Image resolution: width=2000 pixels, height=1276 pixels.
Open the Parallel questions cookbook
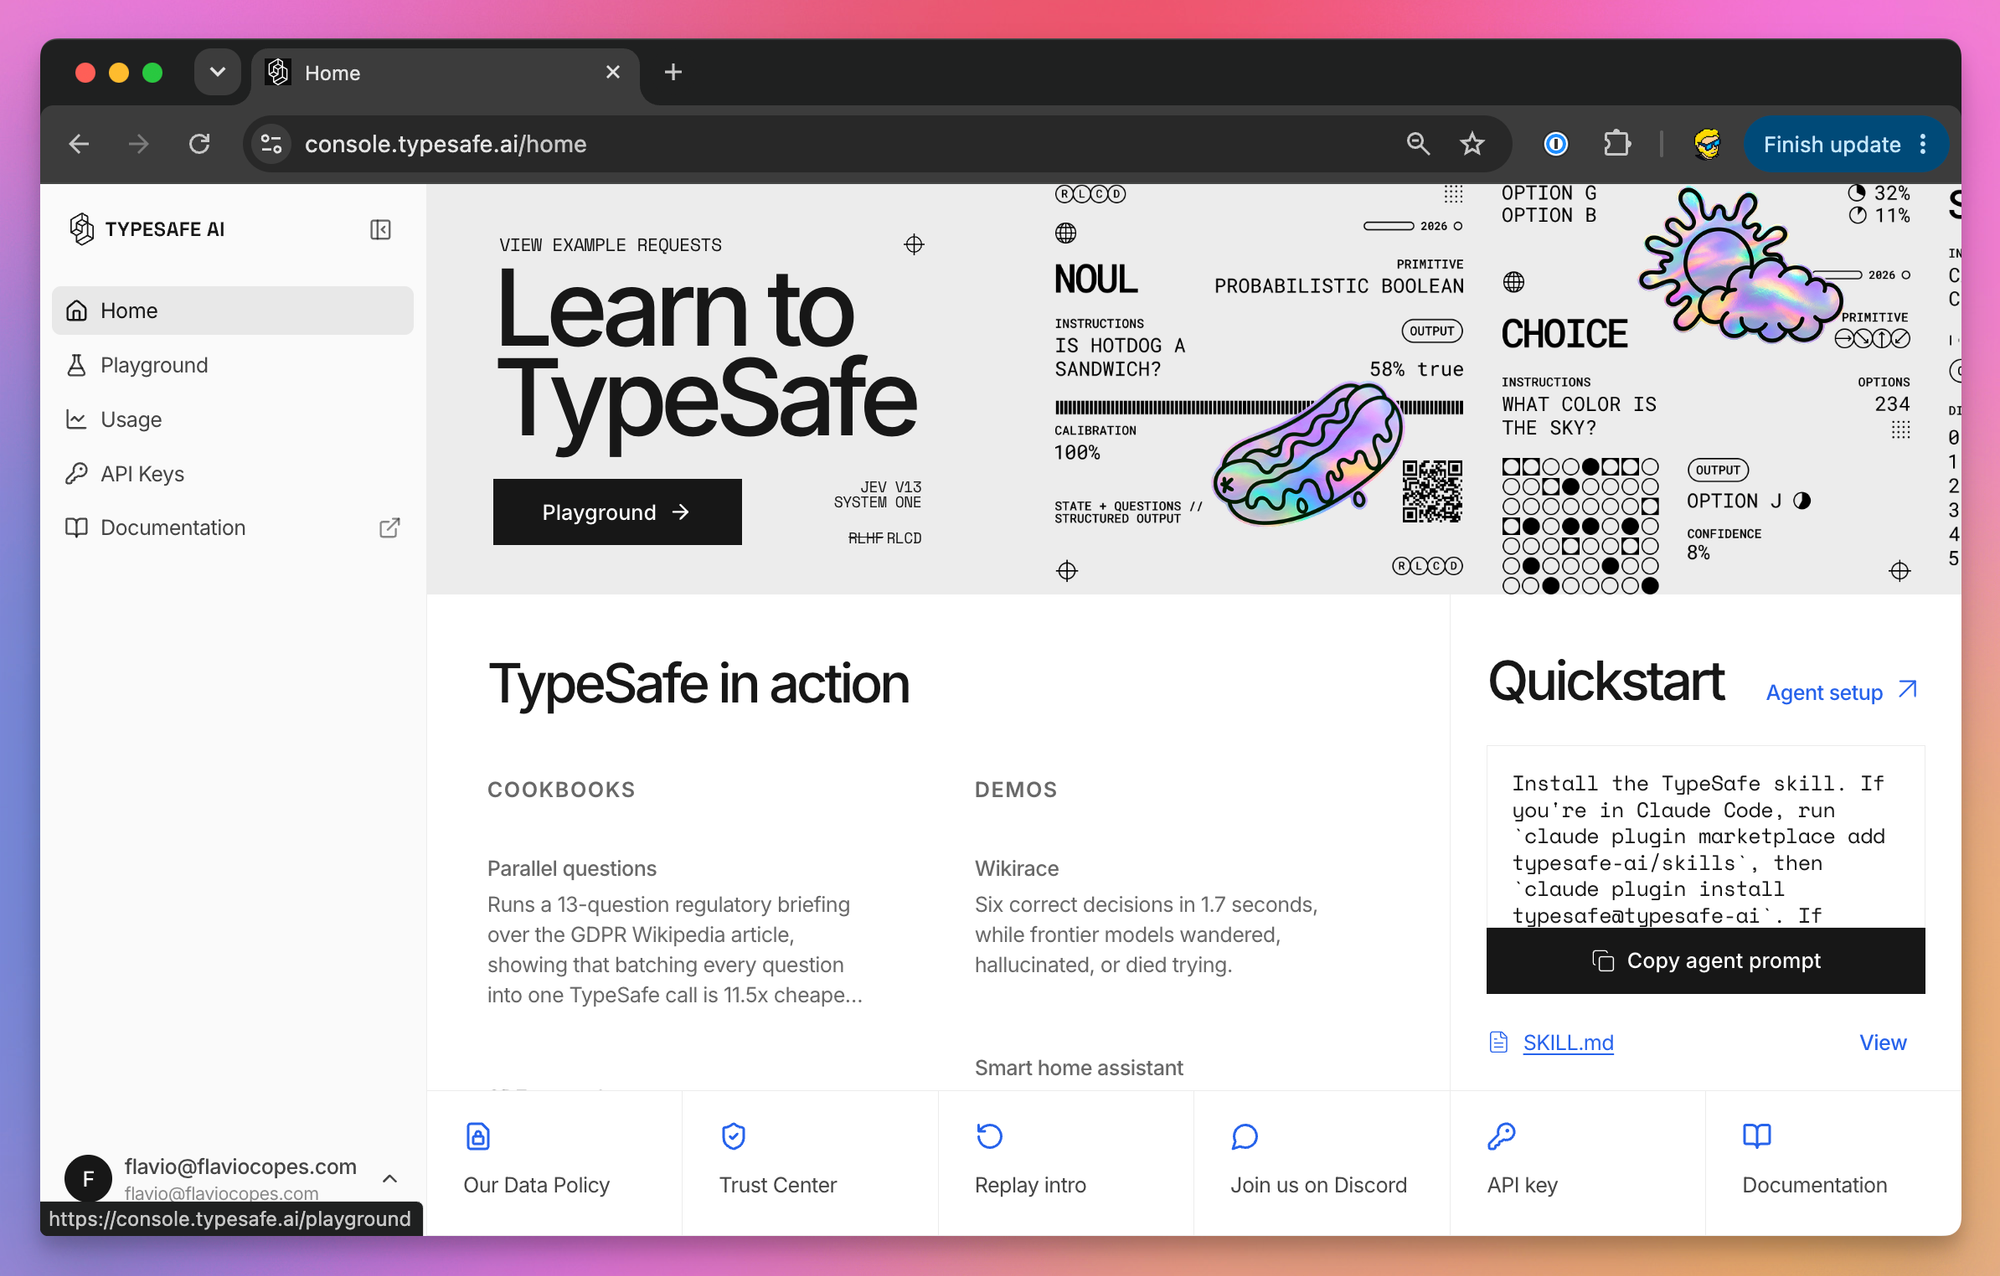(x=572, y=869)
